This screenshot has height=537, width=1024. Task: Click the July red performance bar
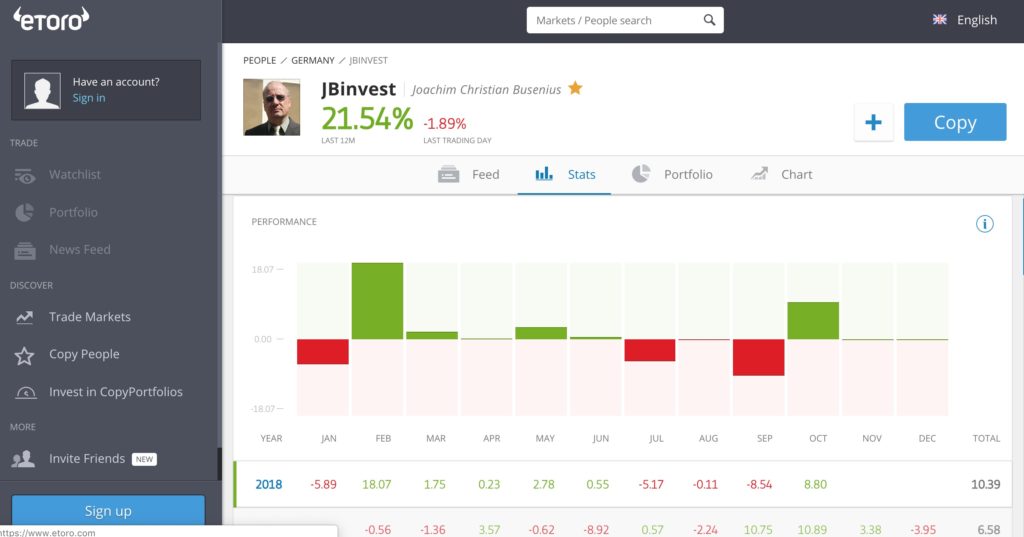pyautogui.click(x=650, y=350)
